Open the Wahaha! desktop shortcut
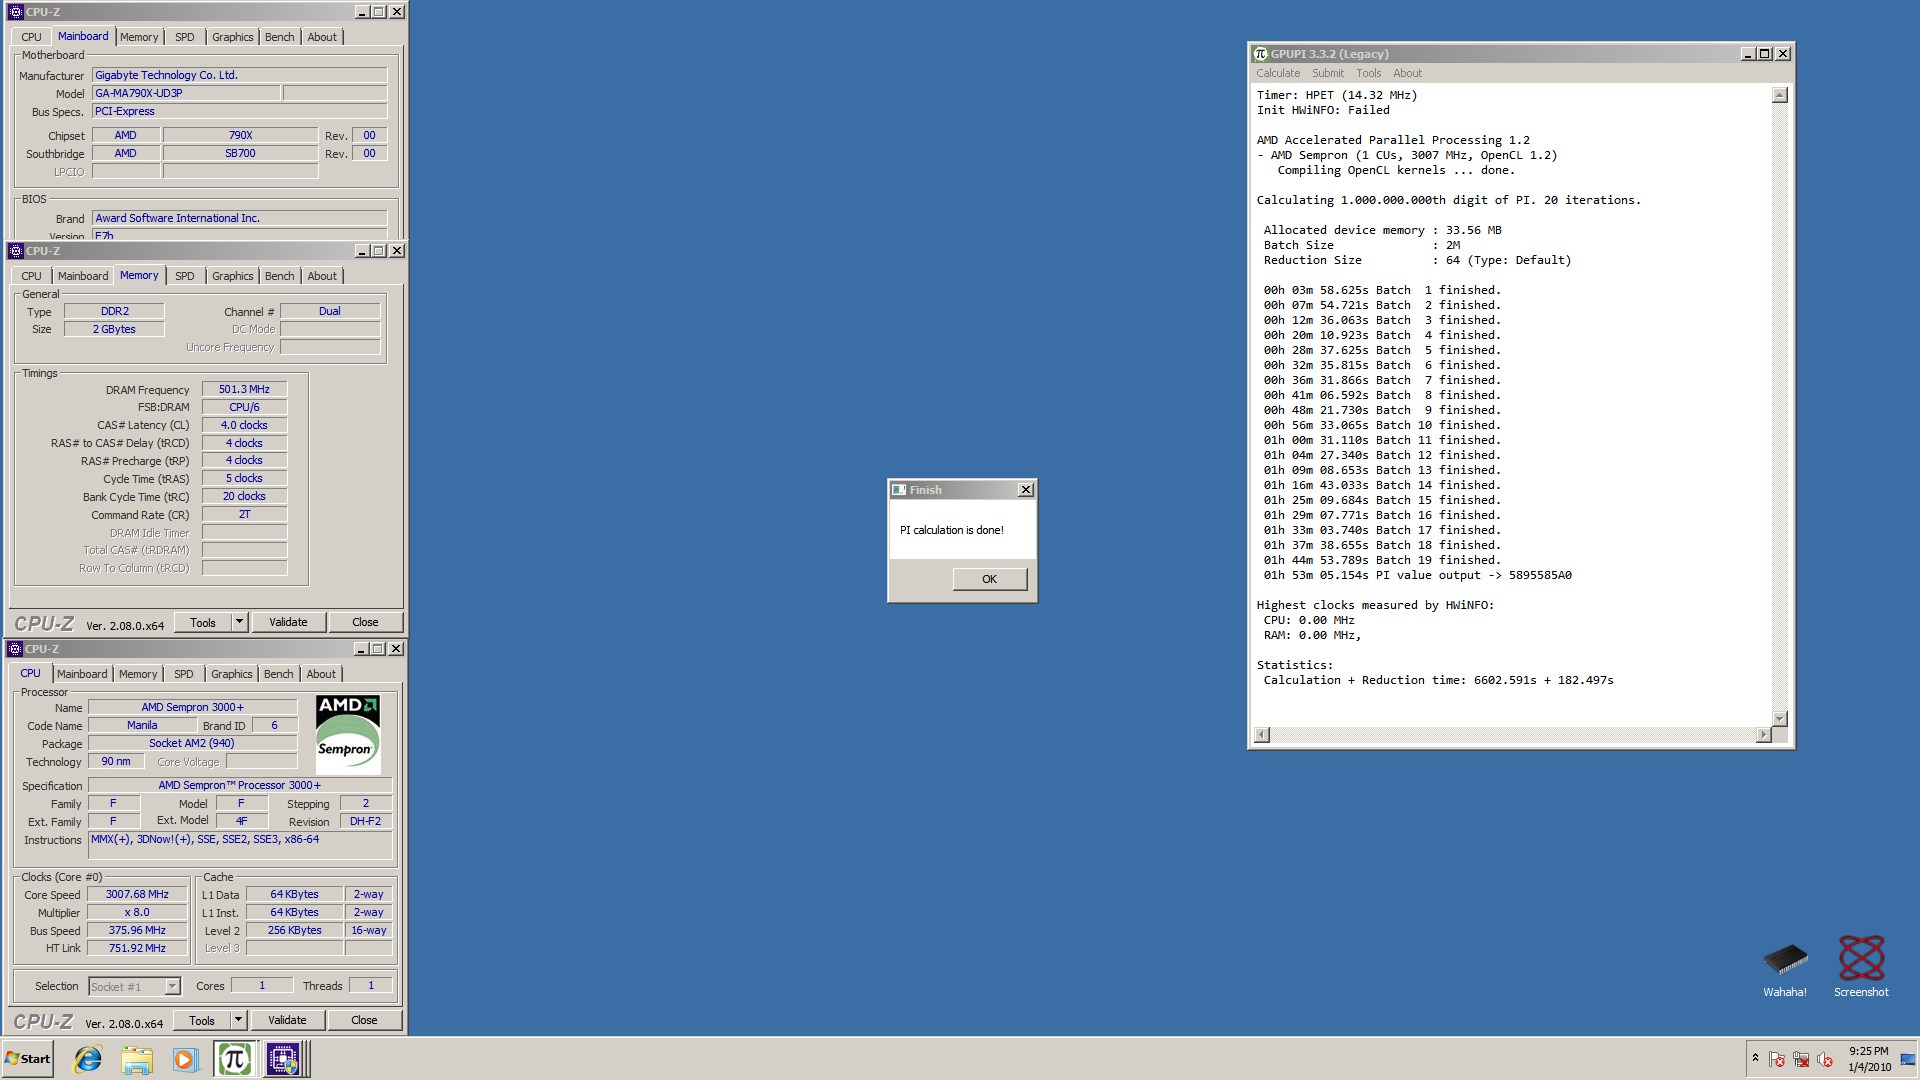 (x=1785, y=968)
